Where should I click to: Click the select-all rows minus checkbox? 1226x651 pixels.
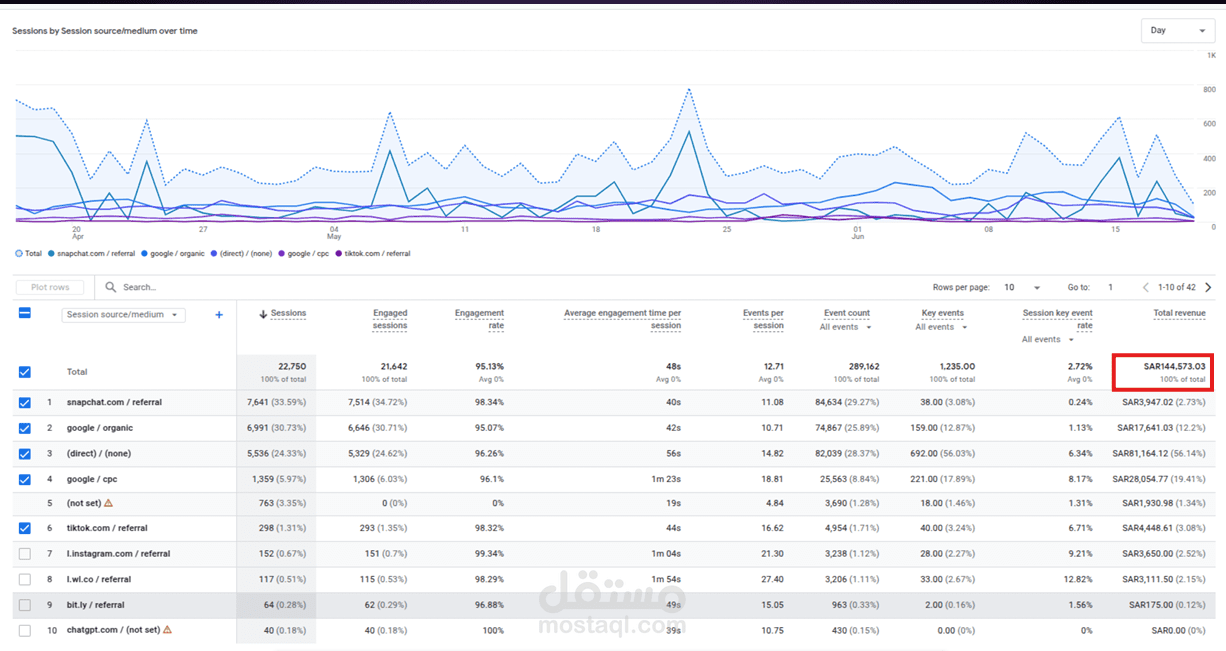click(25, 313)
